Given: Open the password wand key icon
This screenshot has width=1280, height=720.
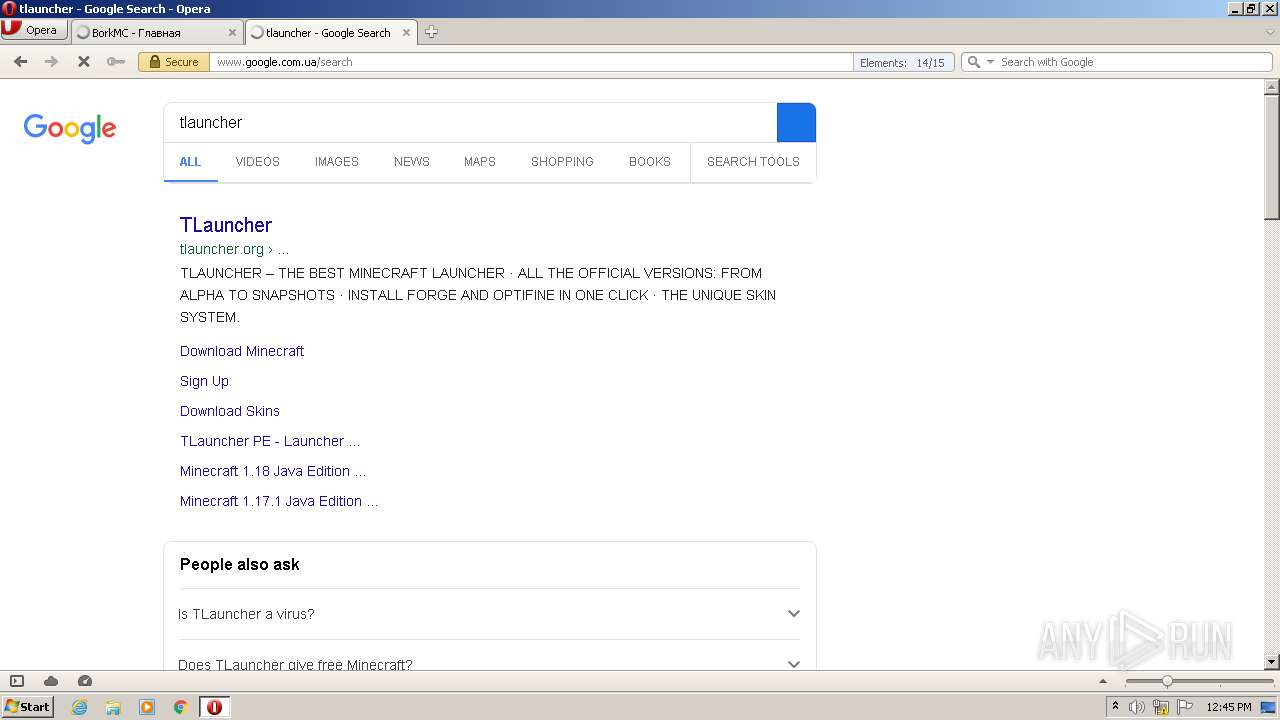Looking at the screenshot, I should [116, 62].
